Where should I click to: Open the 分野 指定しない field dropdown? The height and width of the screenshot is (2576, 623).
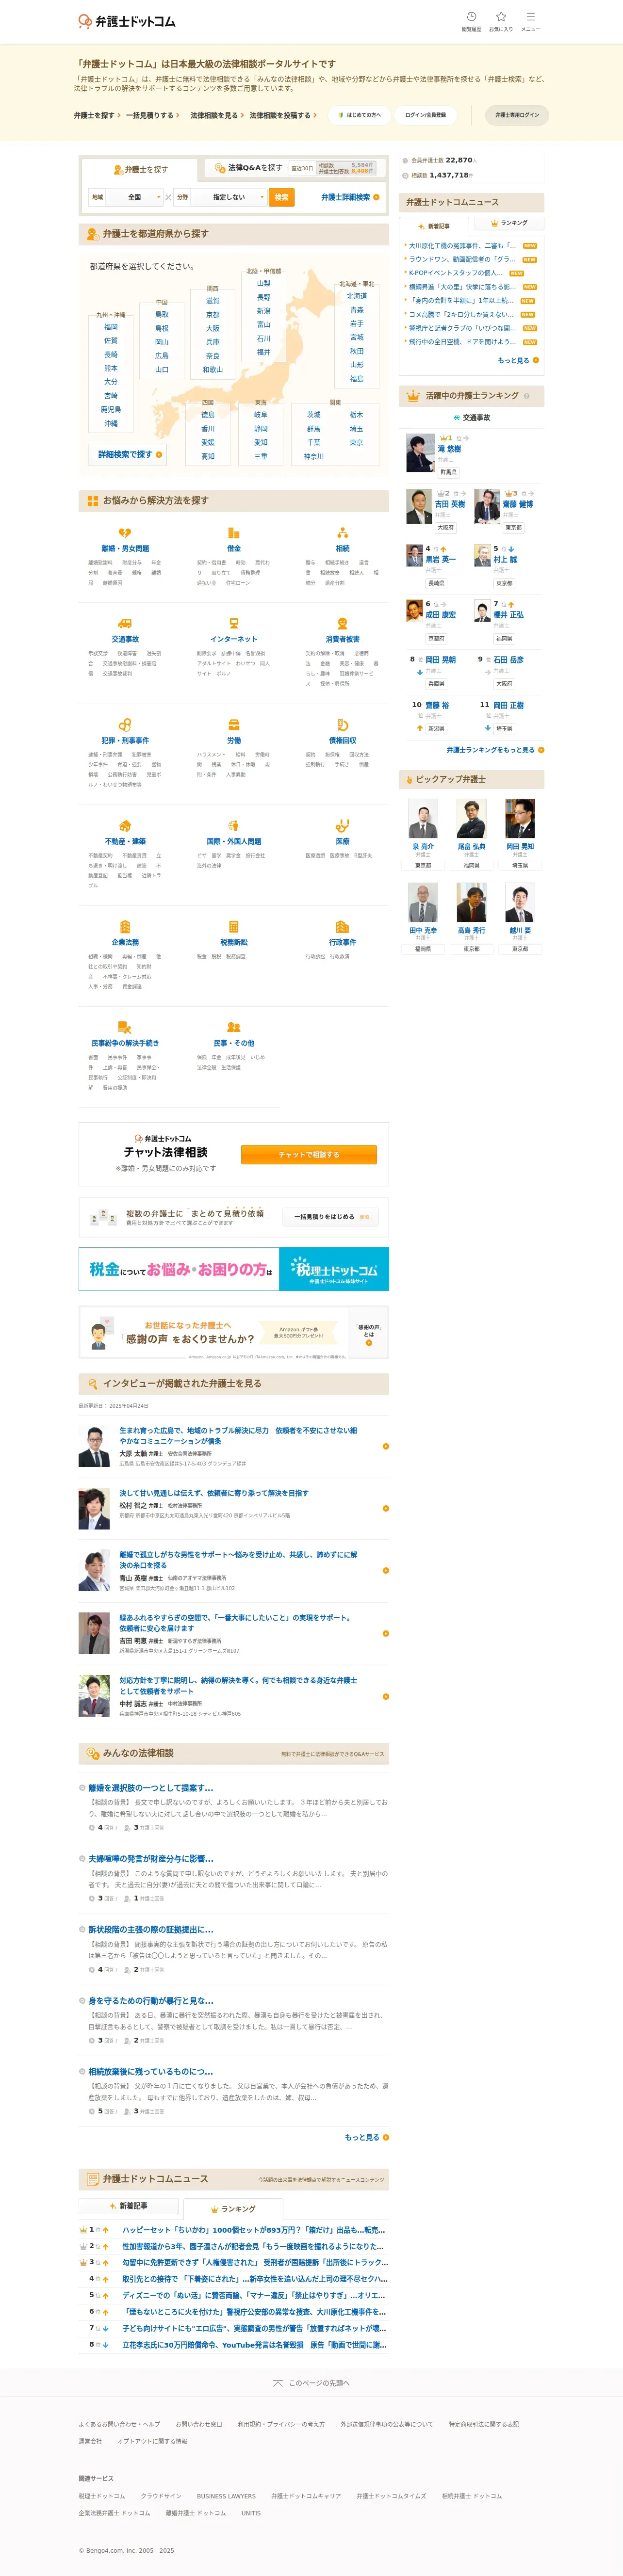(220, 197)
